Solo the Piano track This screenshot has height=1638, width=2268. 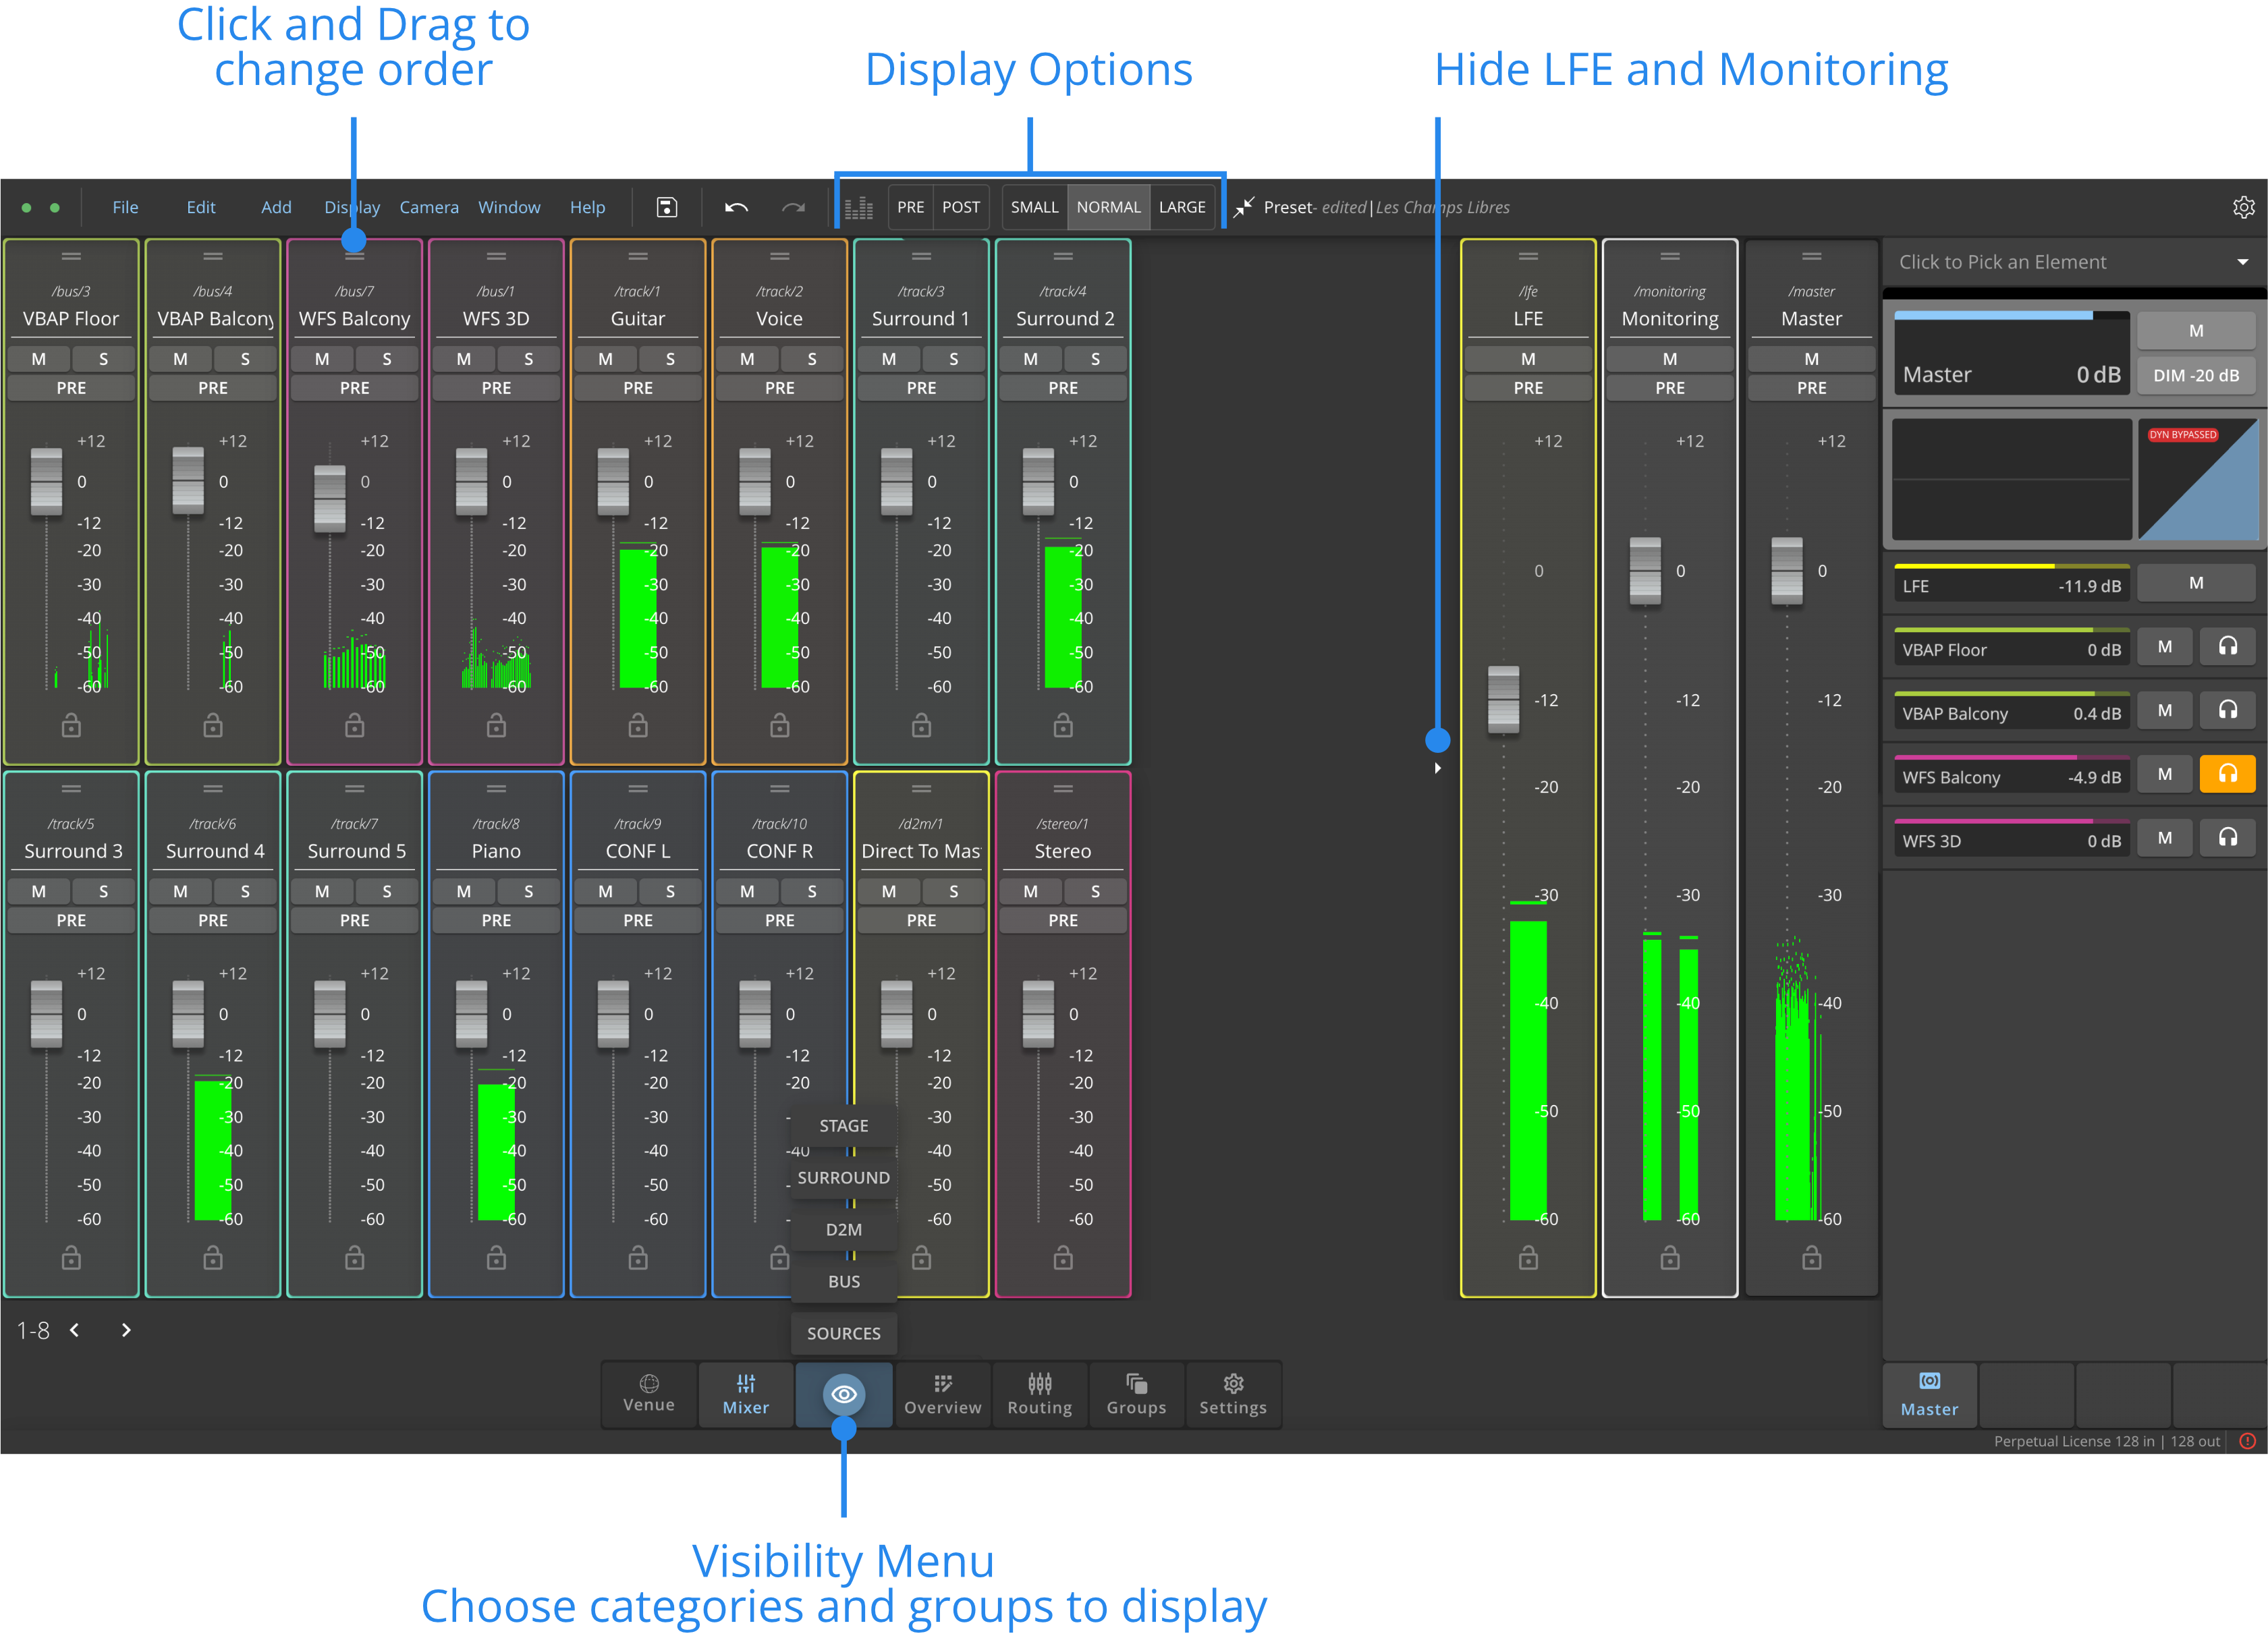click(528, 891)
